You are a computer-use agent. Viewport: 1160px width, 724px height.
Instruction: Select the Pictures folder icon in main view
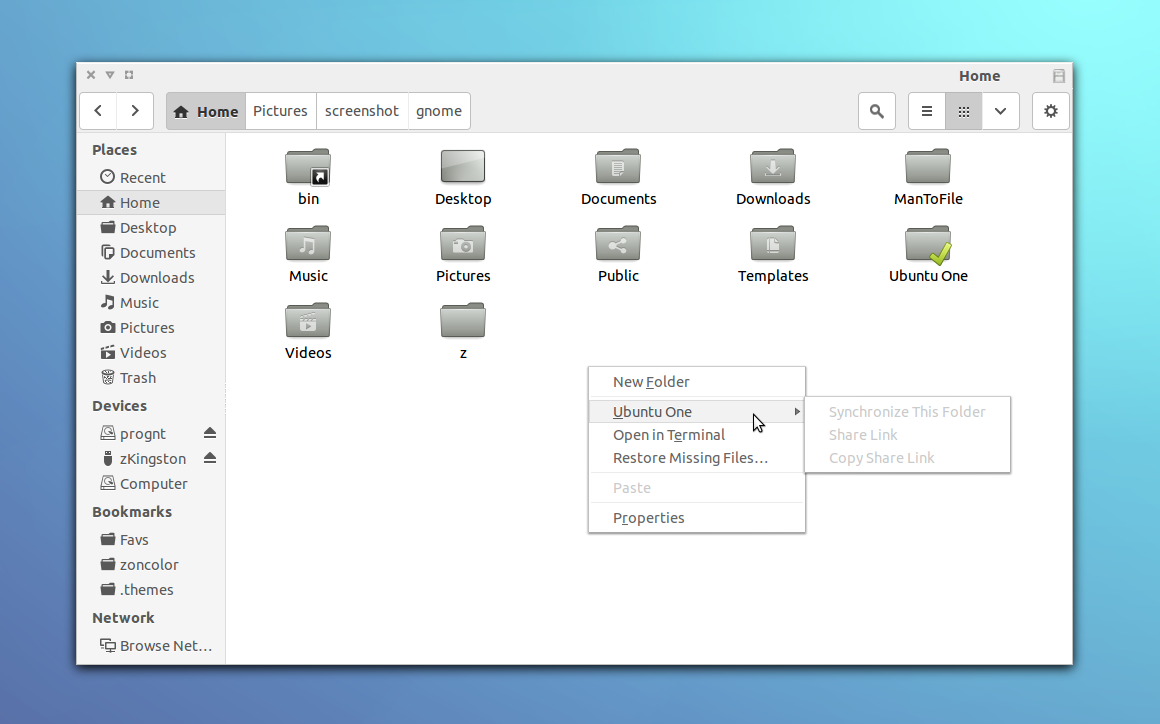(x=463, y=243)
